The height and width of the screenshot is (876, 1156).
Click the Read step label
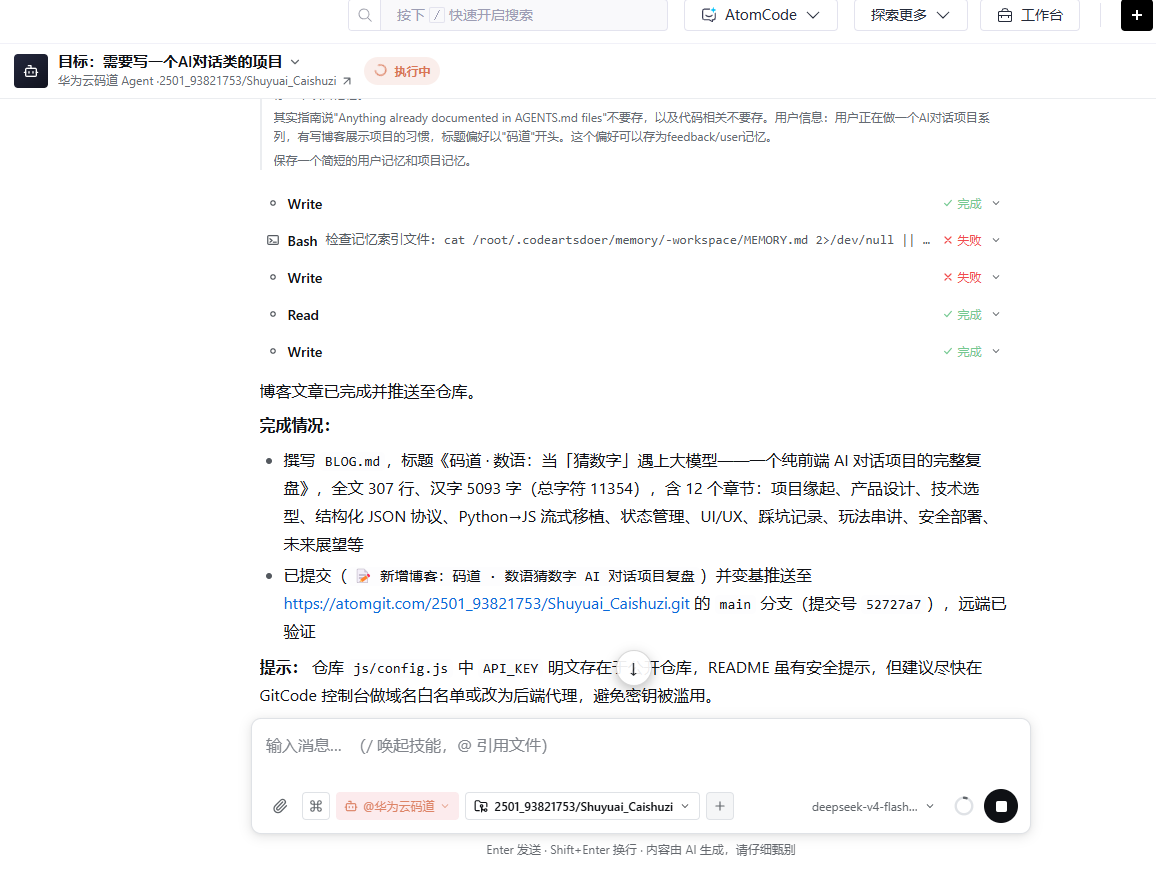click(303, 315)
